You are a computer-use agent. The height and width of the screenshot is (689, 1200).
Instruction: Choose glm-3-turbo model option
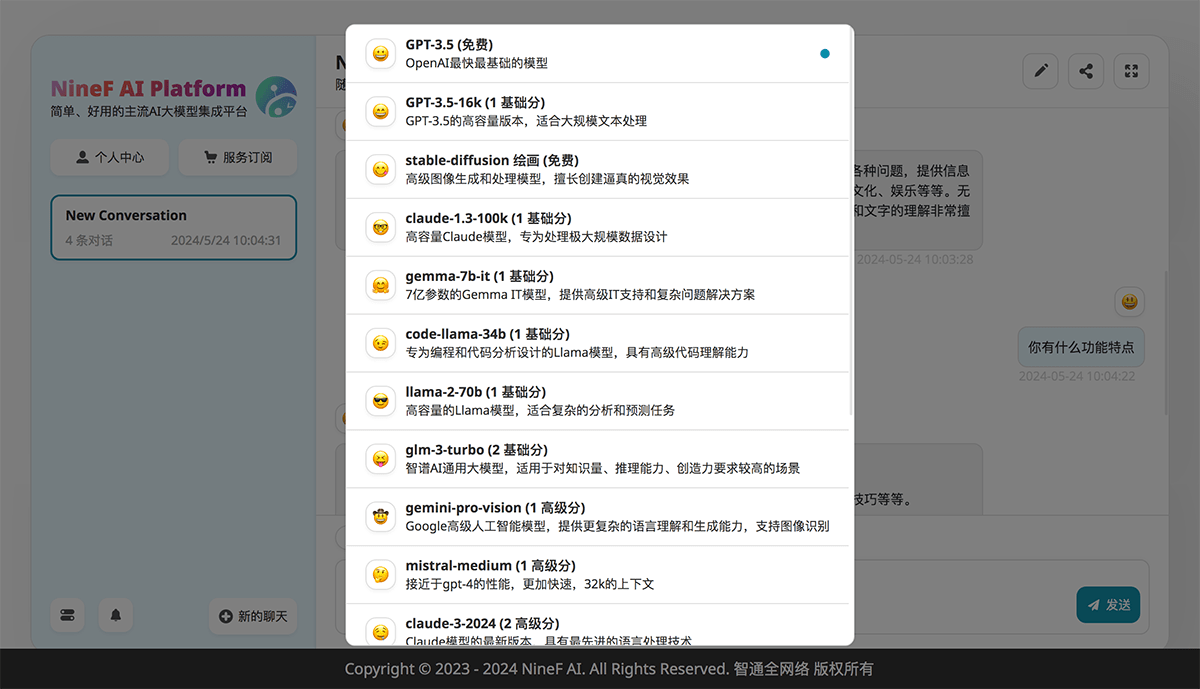click(x=600, y=459)
